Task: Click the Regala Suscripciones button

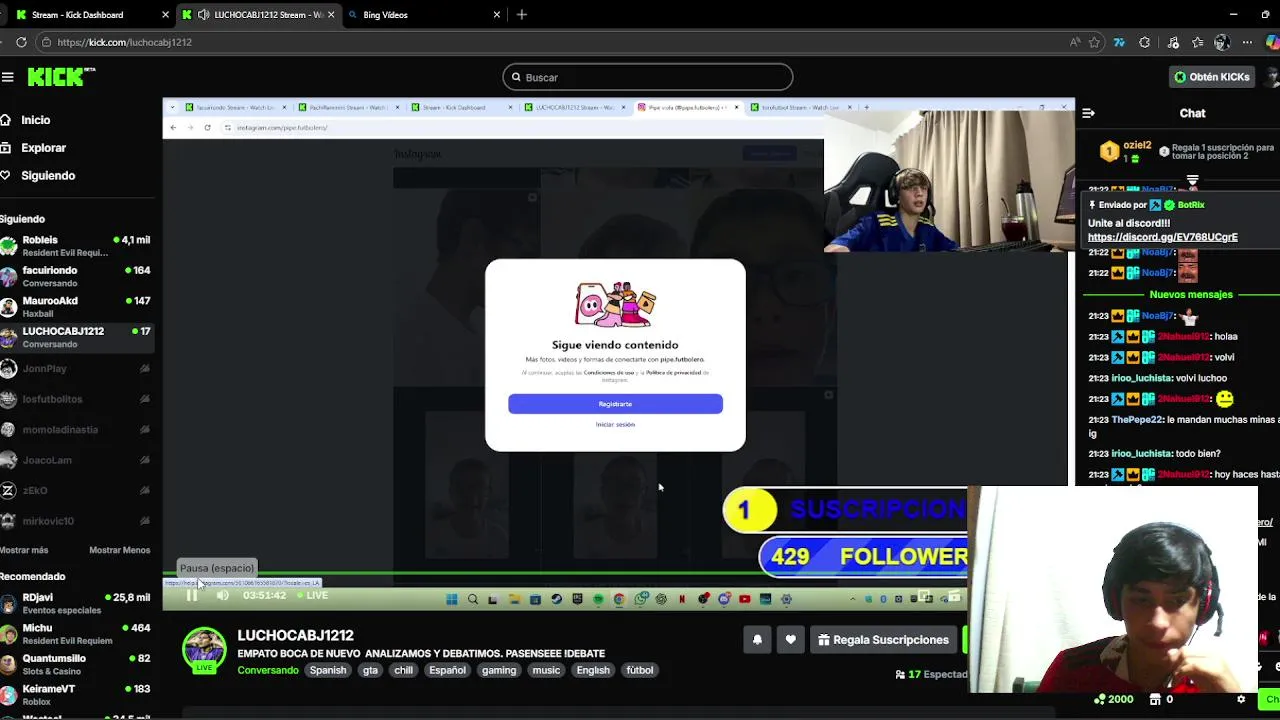Action: [883, 640]
